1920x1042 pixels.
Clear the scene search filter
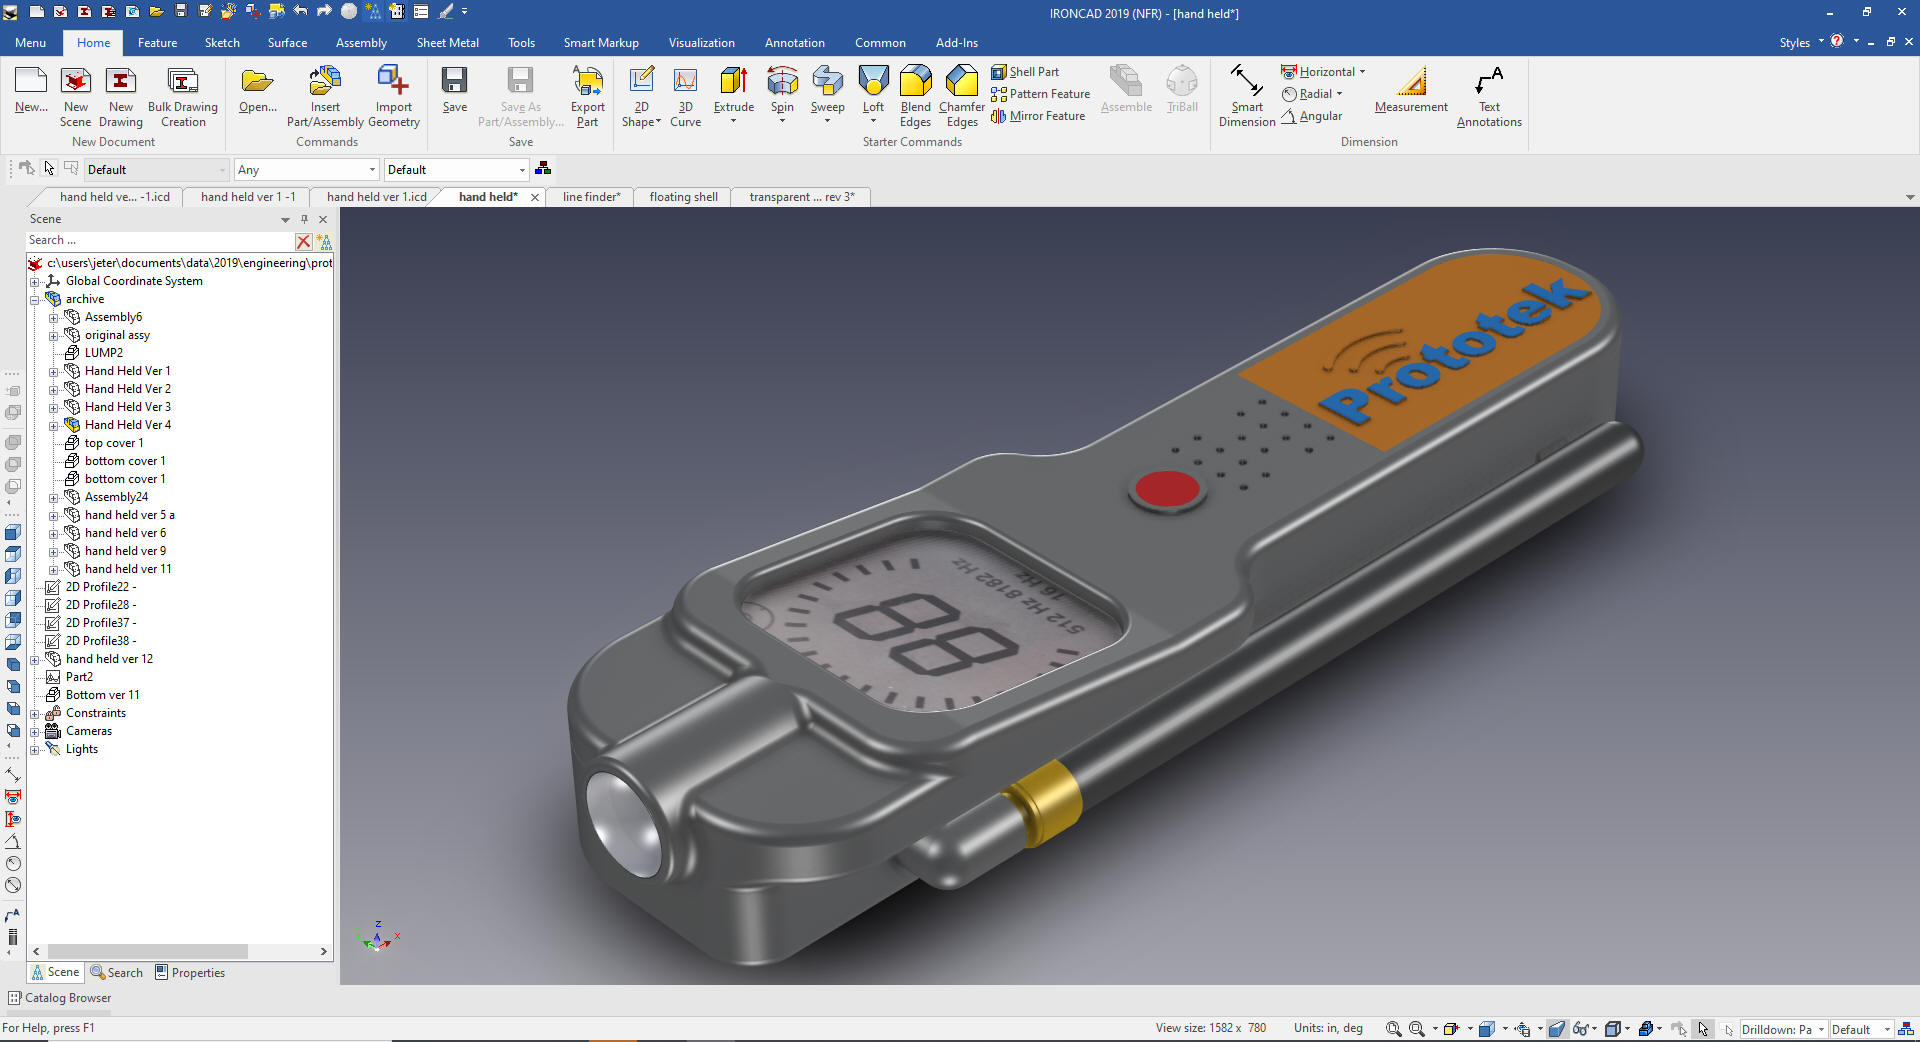[x=303, y=241]
